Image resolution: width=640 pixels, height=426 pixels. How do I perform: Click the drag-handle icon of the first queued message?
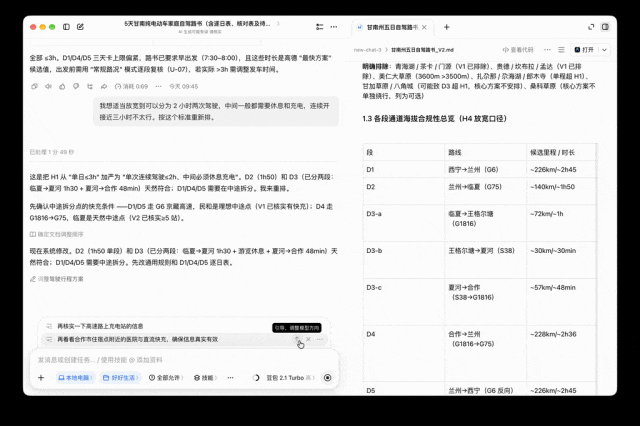[49, 326]
